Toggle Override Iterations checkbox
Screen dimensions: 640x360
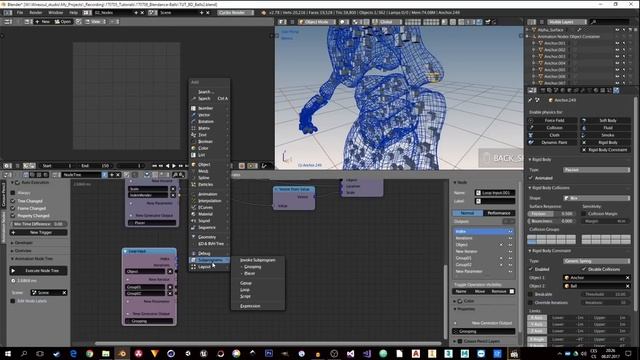pos(531,302)
